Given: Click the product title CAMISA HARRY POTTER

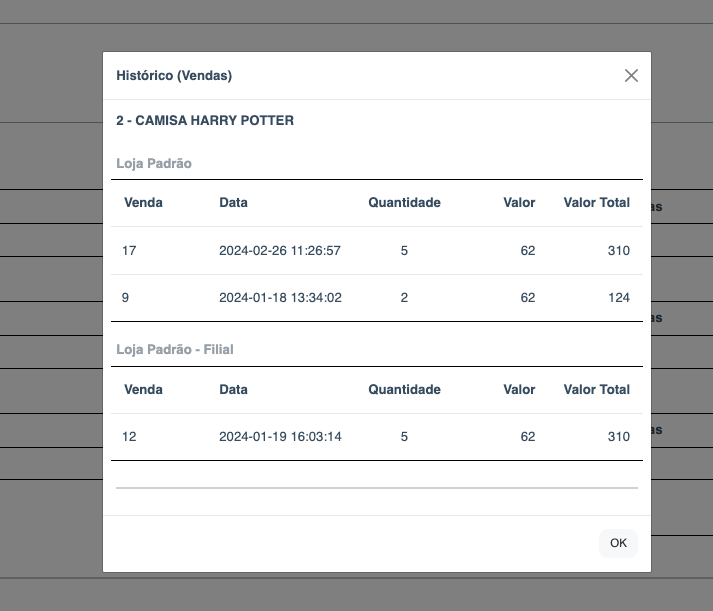Looking at the screenshot, I should point(205,120).
